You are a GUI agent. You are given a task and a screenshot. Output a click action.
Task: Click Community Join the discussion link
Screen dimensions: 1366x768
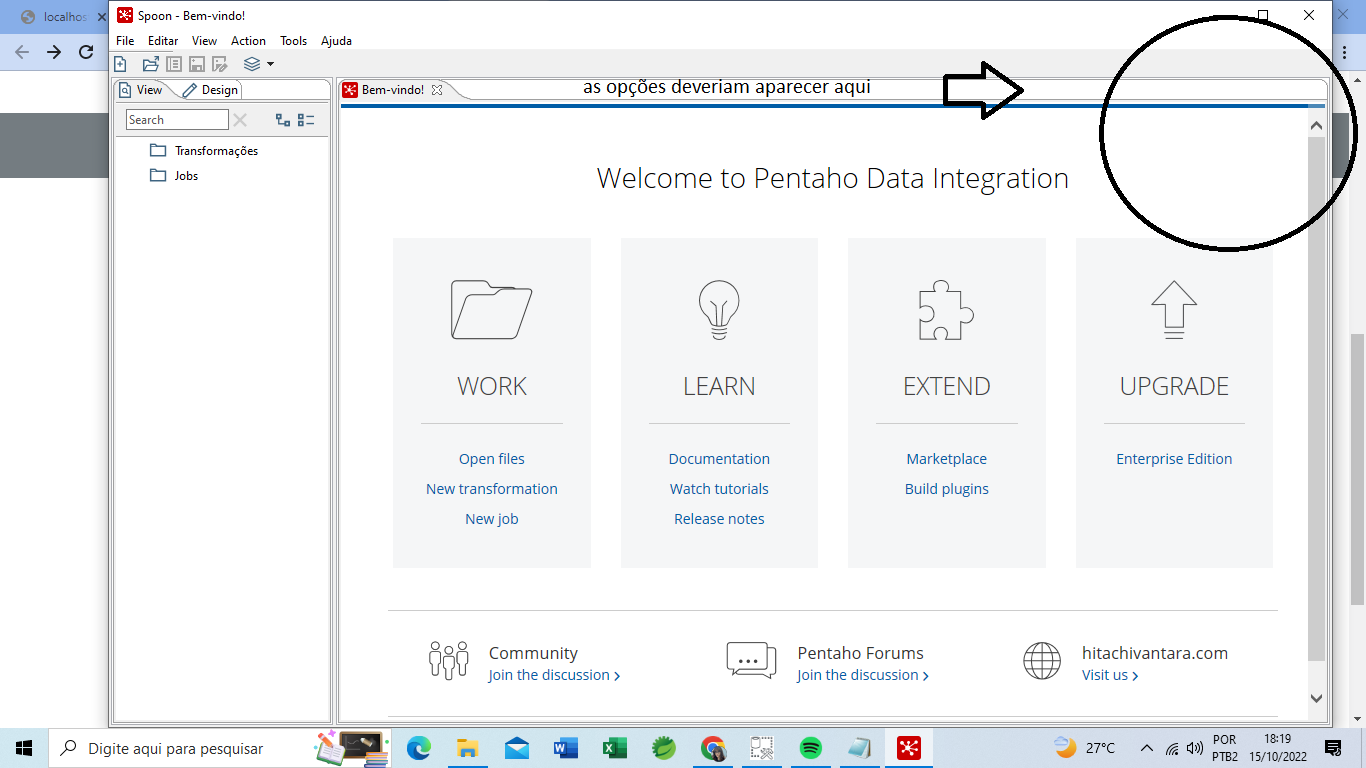(x=554, y=675)
